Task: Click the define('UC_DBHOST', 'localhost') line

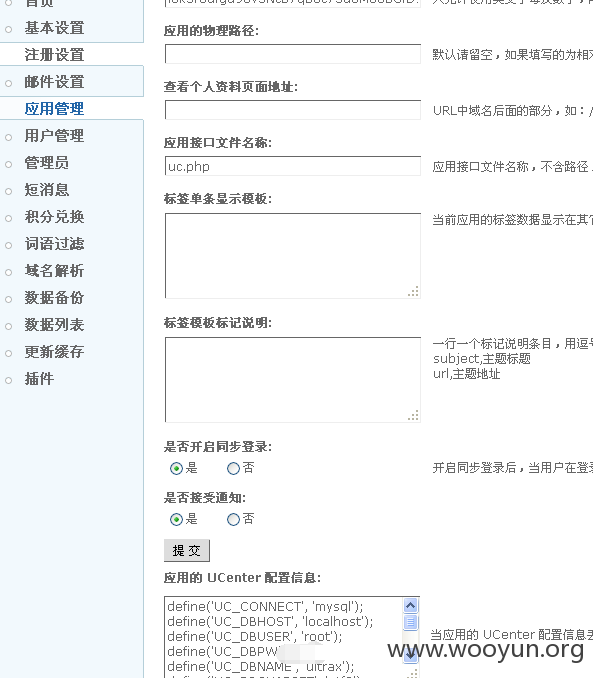Action: [270, 622]
